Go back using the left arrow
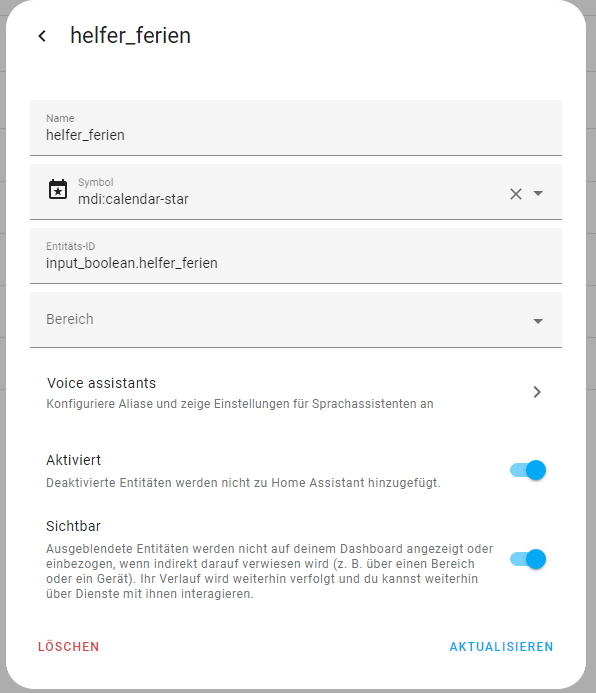596x693 pixels. coord(42,36)
